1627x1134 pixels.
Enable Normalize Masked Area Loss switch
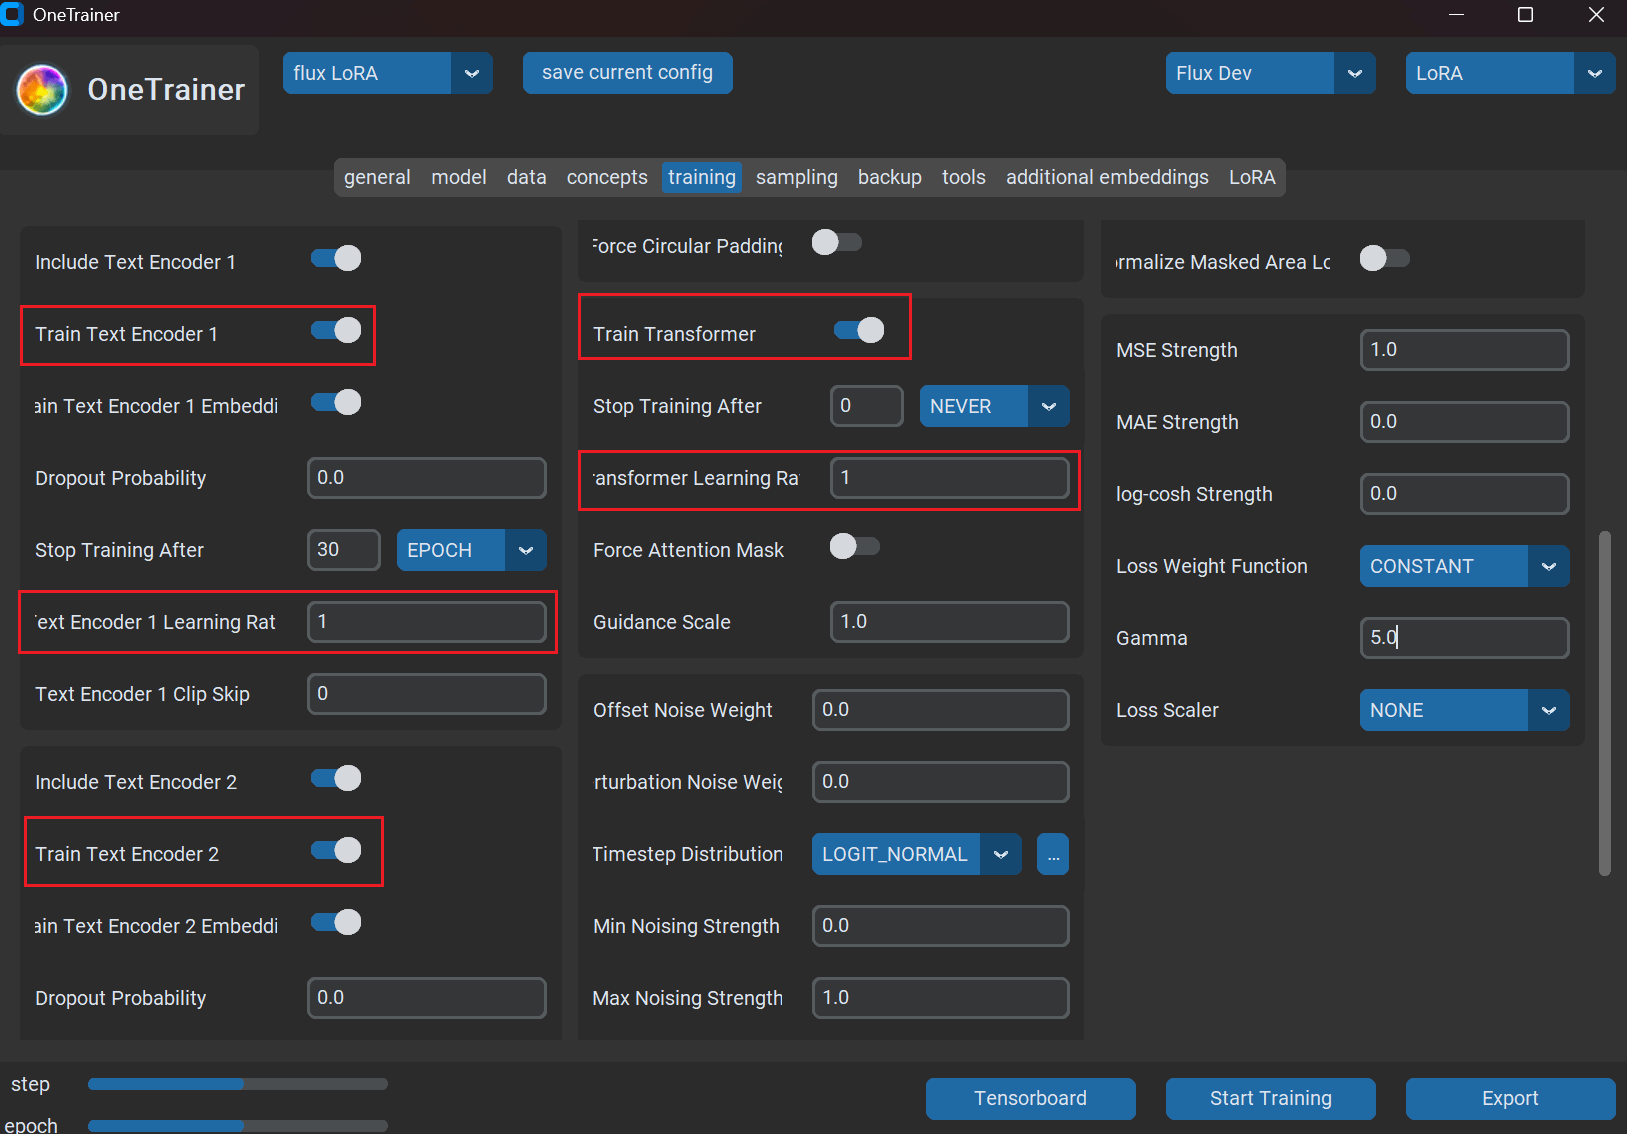[1385, 258]
